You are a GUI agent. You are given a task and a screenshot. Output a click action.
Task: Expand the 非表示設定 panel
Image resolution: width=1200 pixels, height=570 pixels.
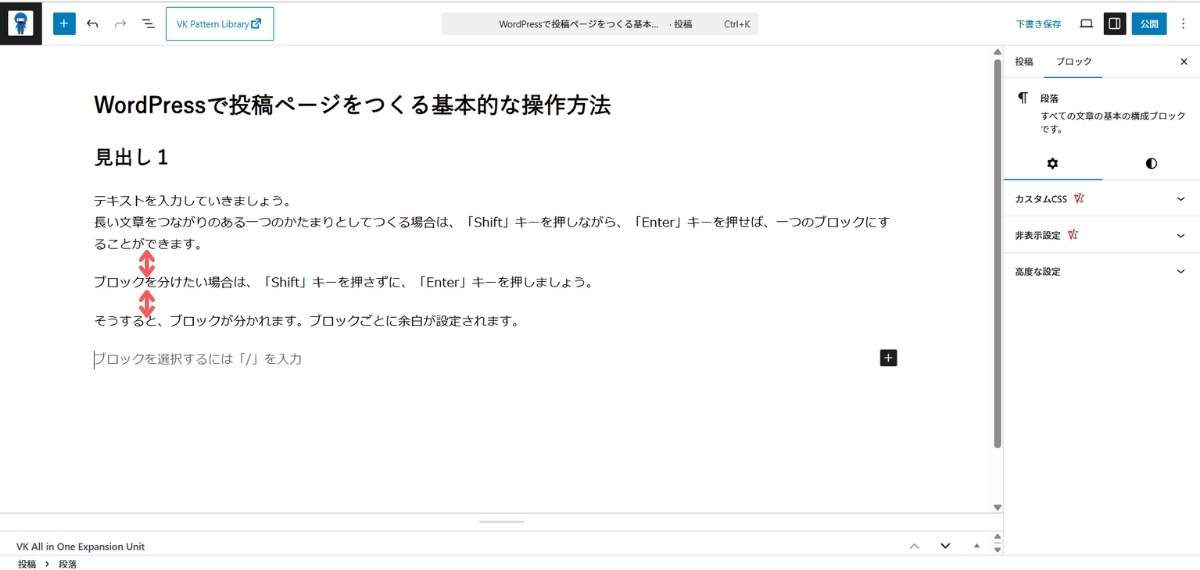(x=1101, y=236)
